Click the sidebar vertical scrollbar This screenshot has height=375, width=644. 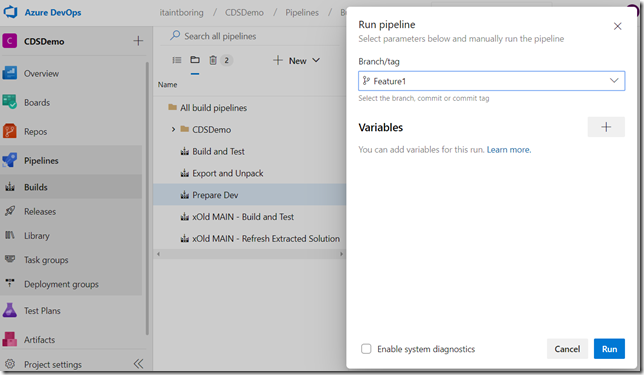147,198
